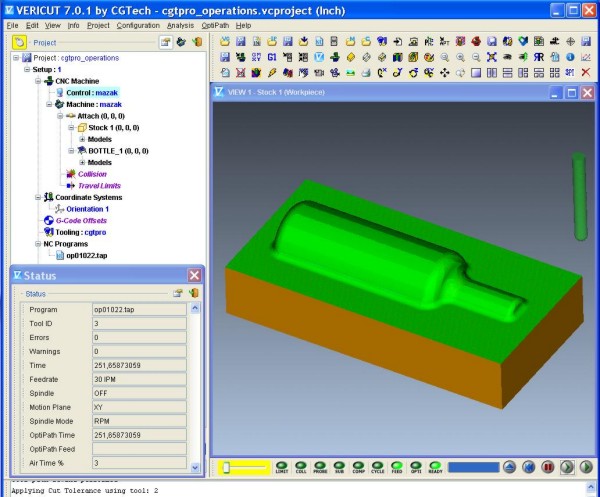The width and height of the screenshot is (600, 497).
Task: Open the Configuration menu
Action: [x=138, y=25]
